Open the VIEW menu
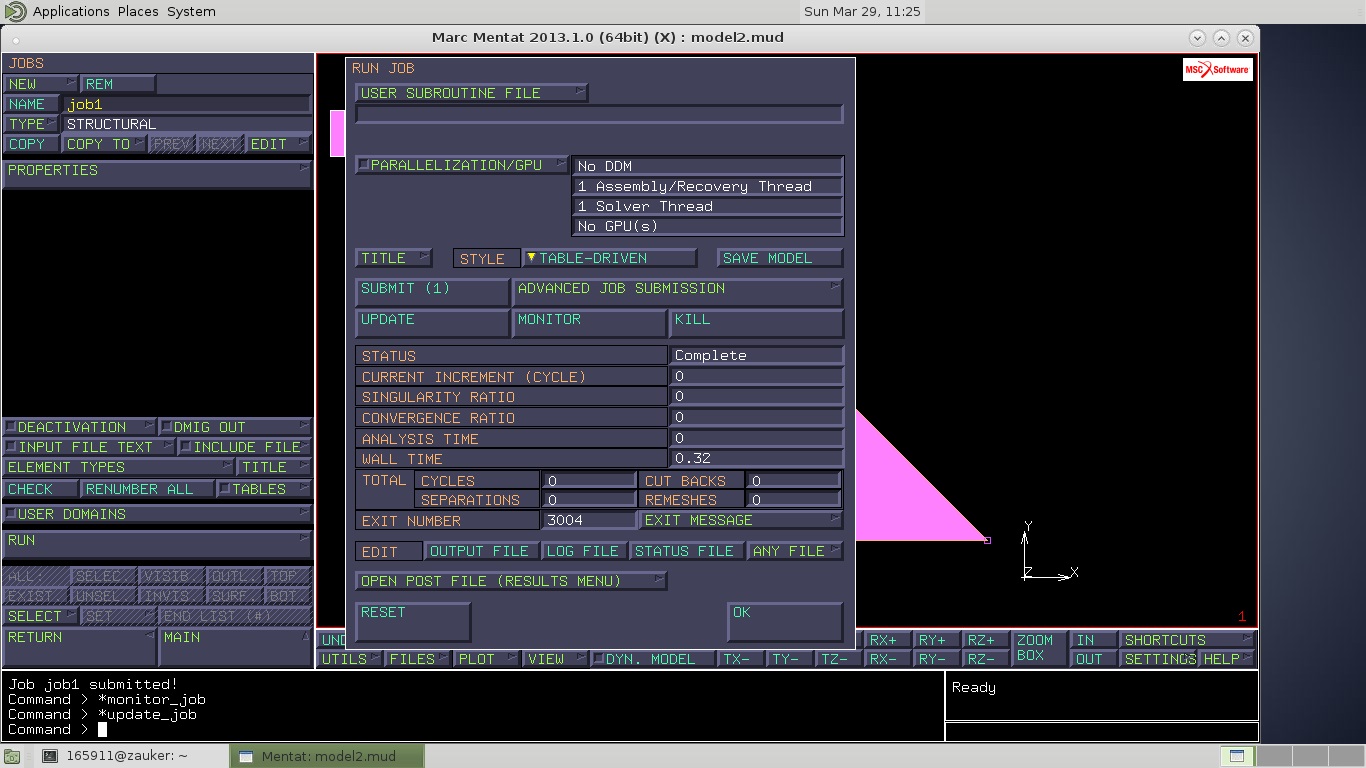Screen dimensions: 1366x768 (x=555, y=659)
